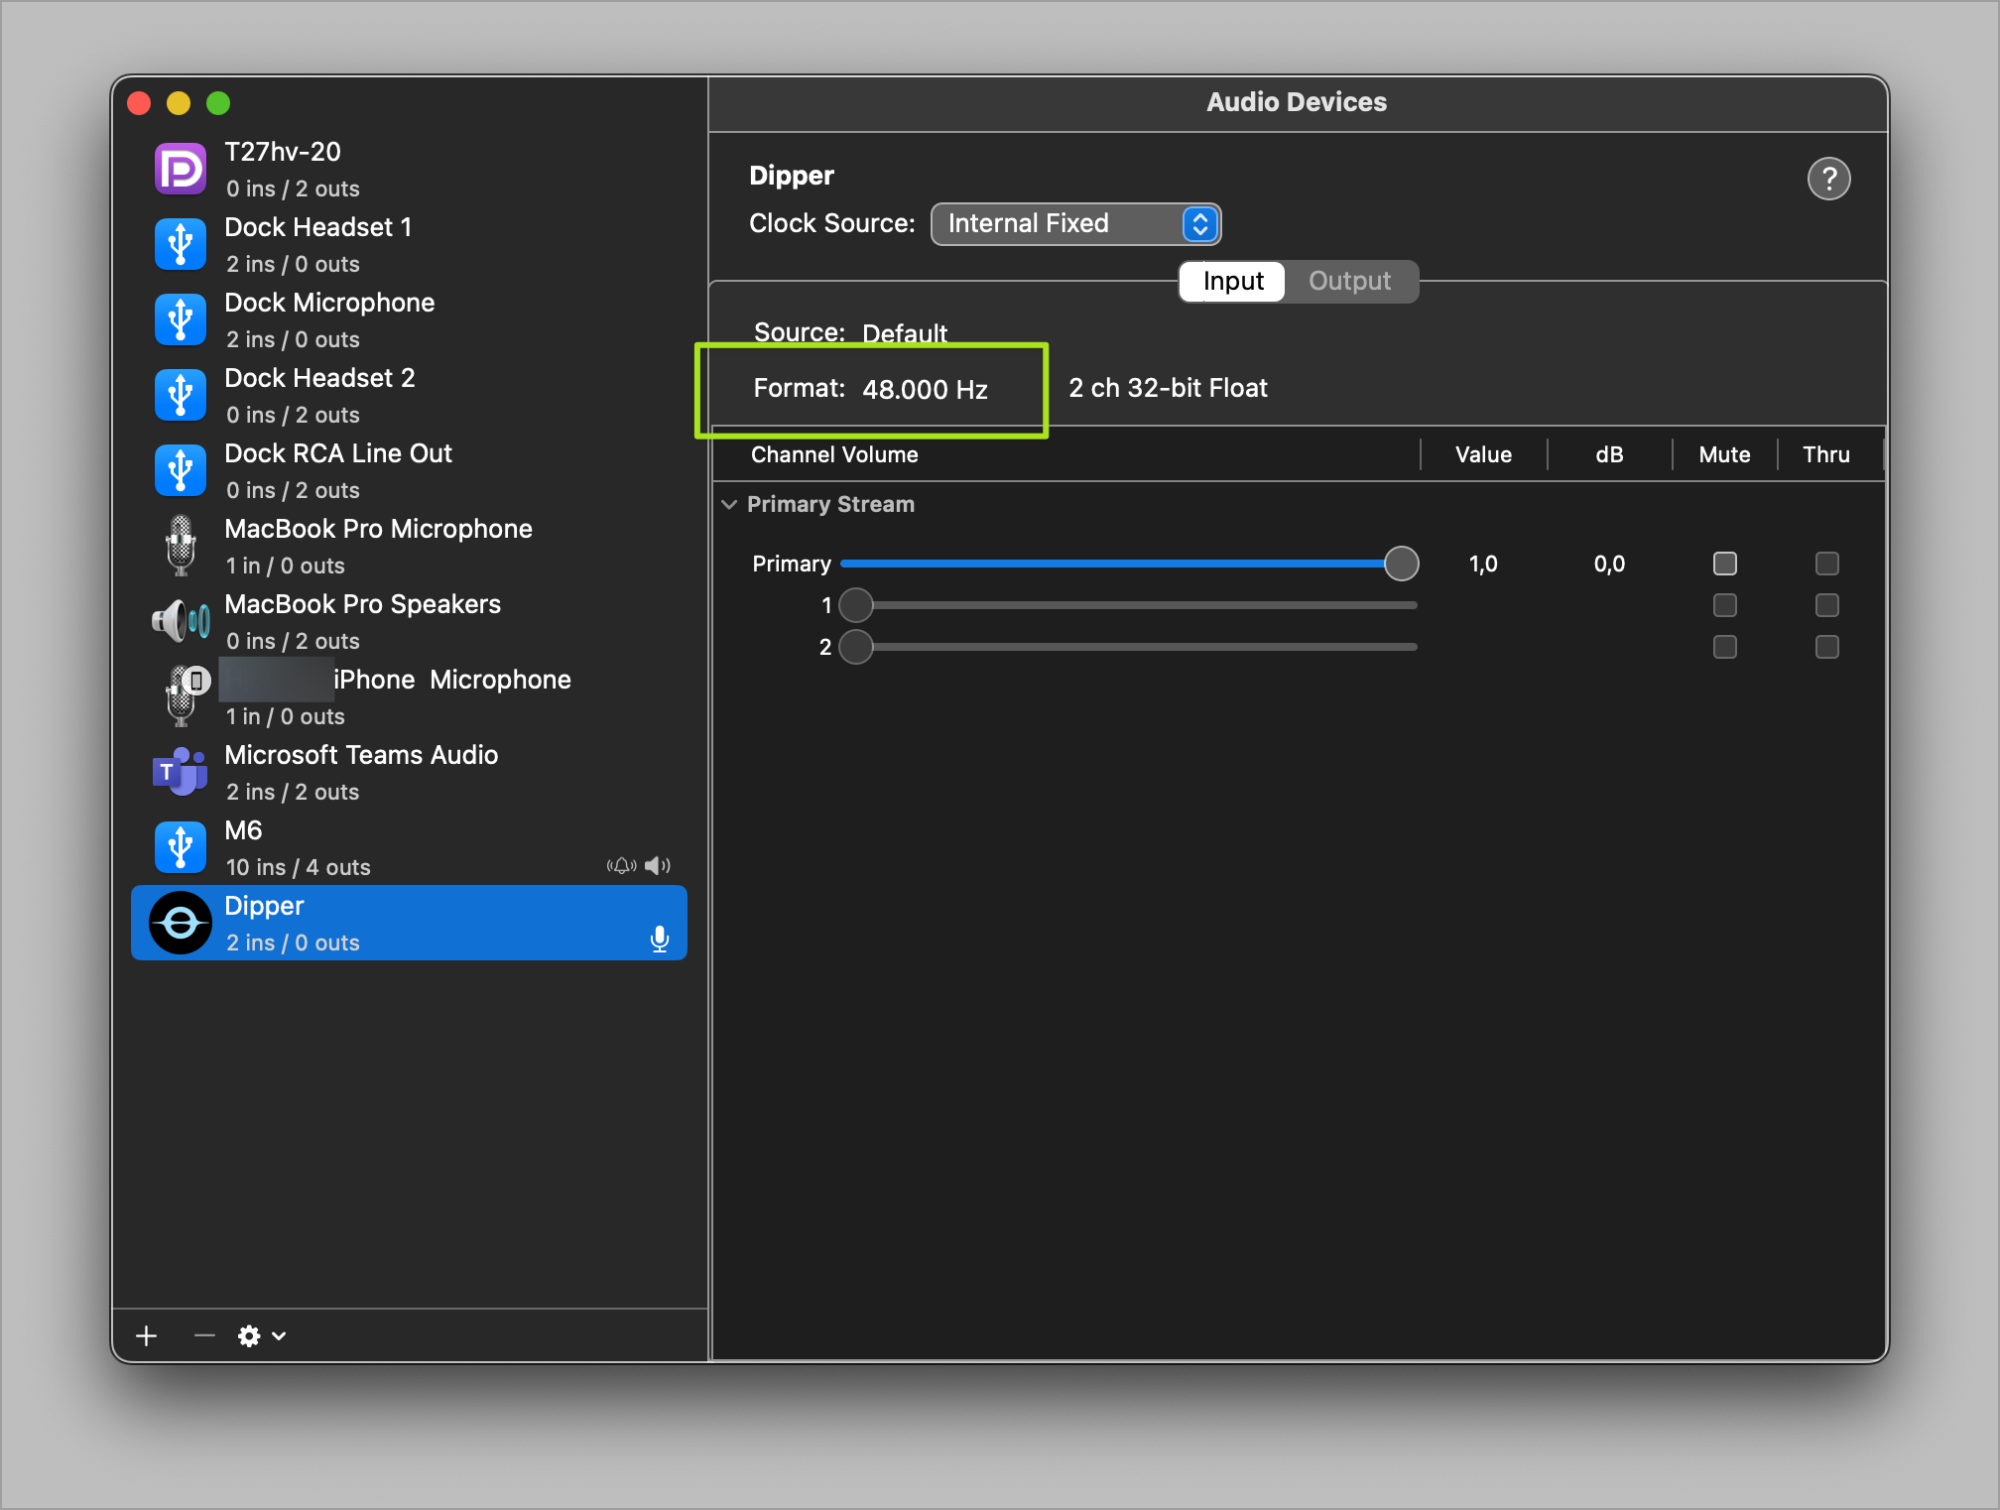Select the Dipper device name in the list

pyautogui.click(x=264, y=906)
